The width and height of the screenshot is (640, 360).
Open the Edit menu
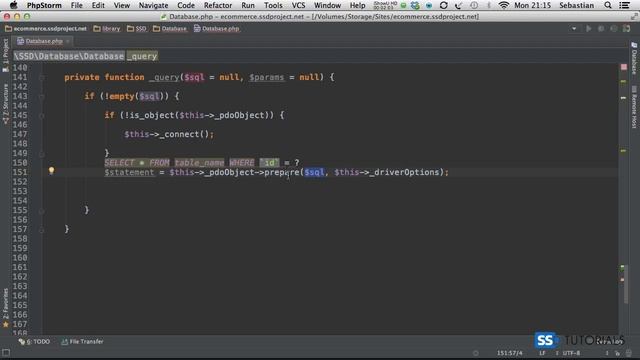[x=98, y=5]
